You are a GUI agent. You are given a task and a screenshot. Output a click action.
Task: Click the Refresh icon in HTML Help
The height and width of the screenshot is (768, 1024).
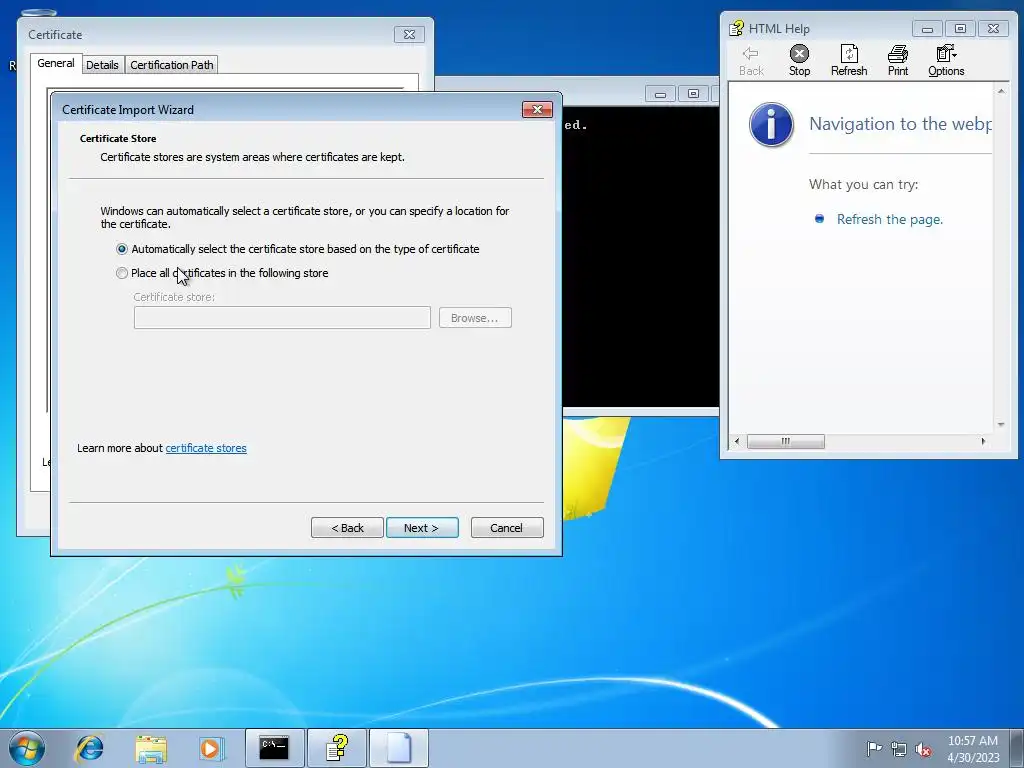[x=848, y=60]
